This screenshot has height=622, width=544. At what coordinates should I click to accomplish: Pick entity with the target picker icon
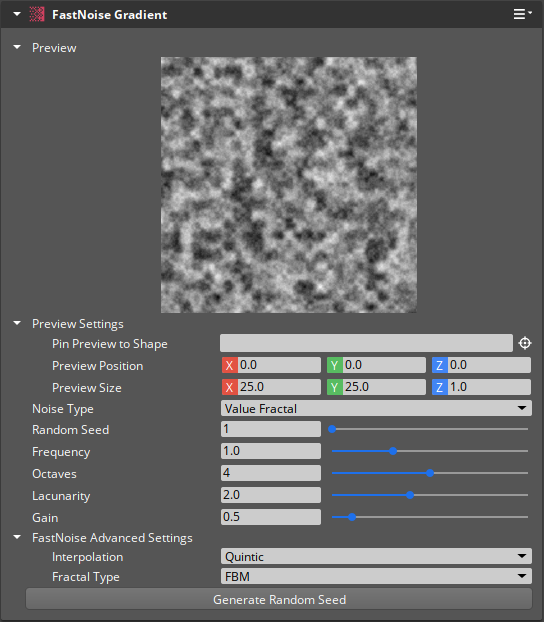click(x=525, y=343)
